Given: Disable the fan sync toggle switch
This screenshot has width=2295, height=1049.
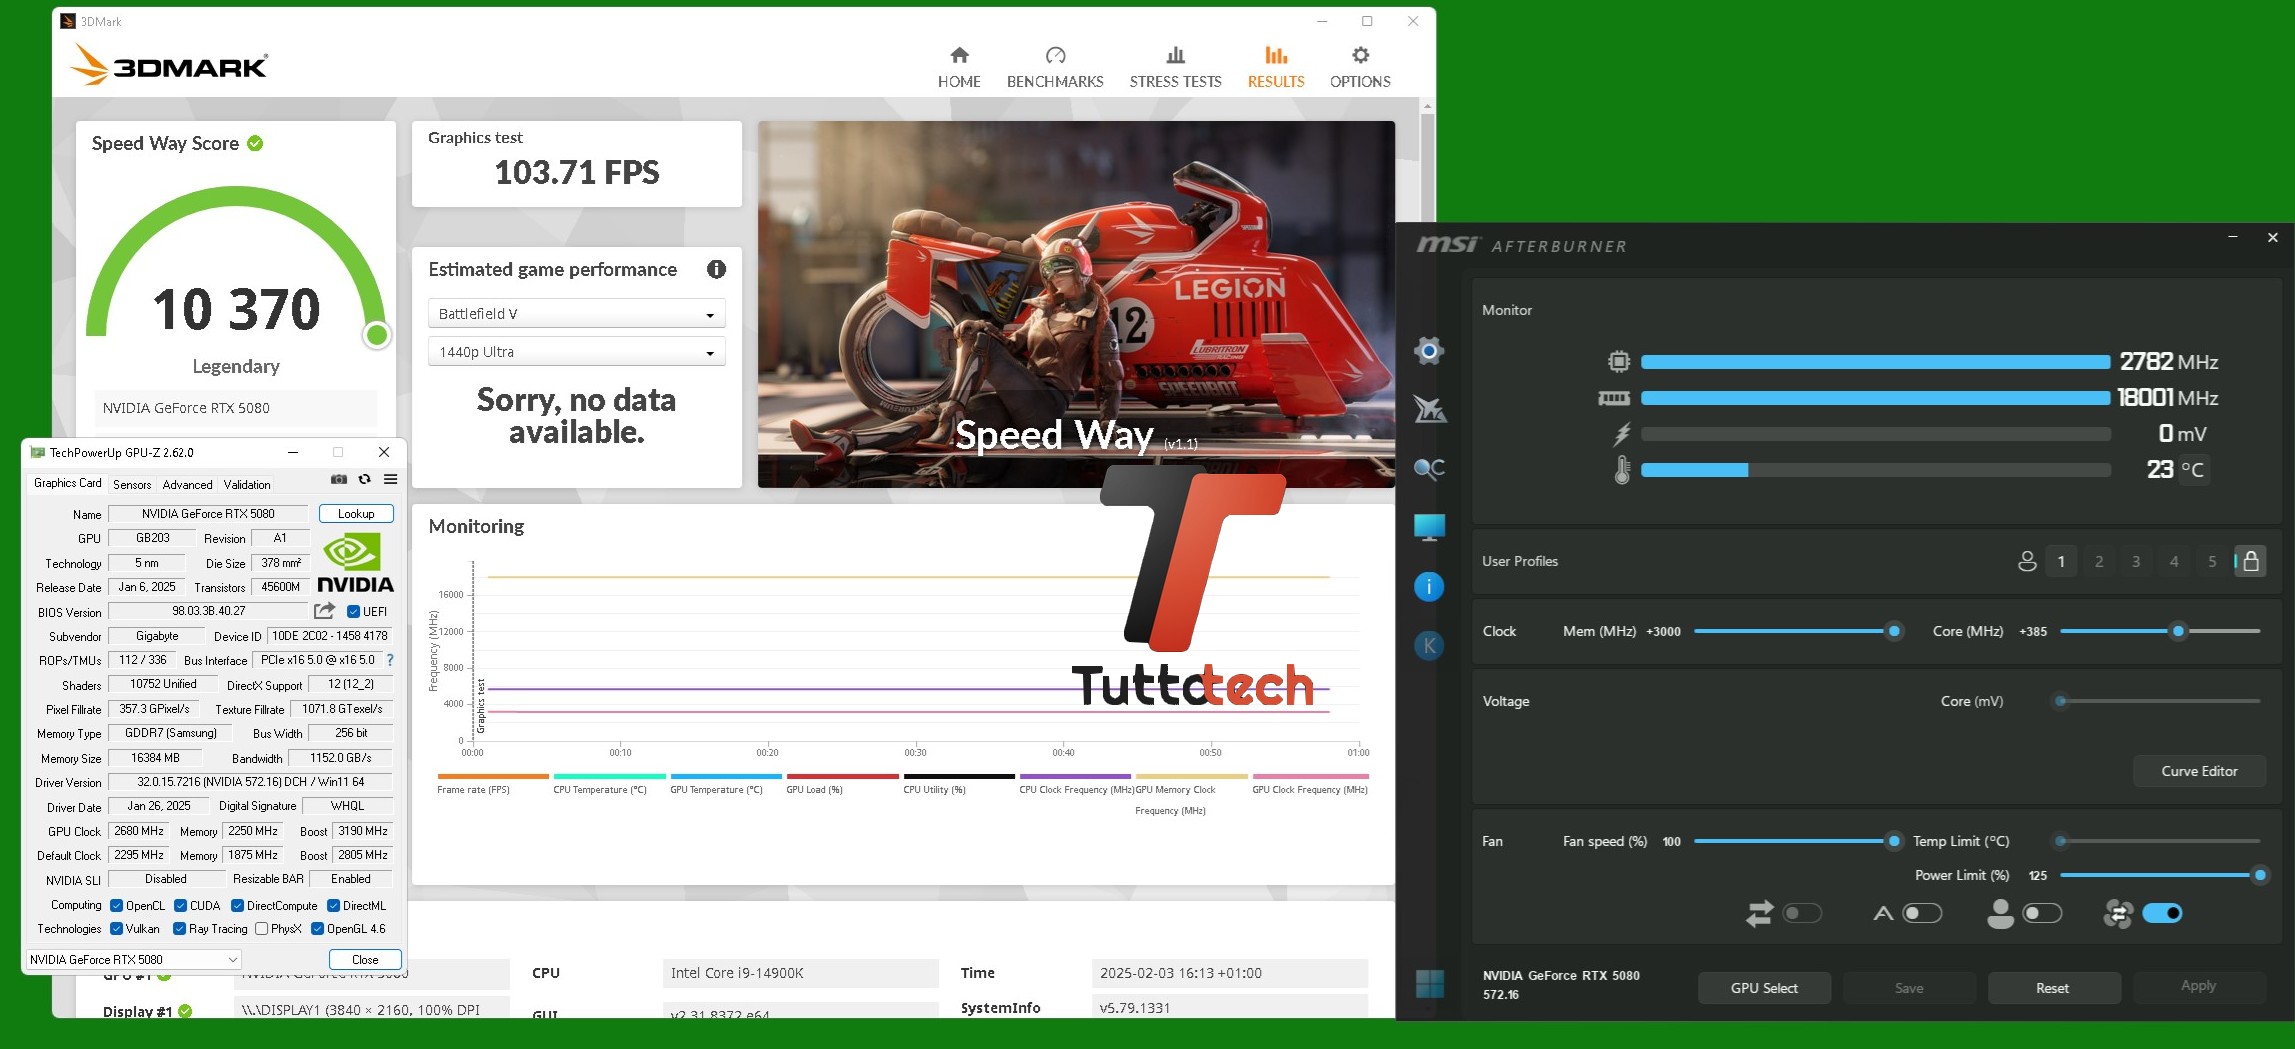Looking at the screenshot, I should (2161, 913).
